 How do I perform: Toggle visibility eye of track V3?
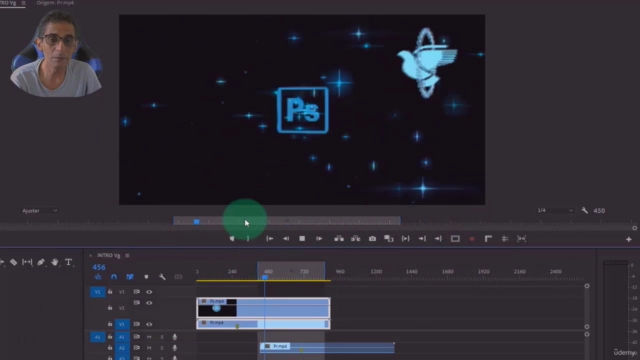pyautogui.click(x=149, y=292)
